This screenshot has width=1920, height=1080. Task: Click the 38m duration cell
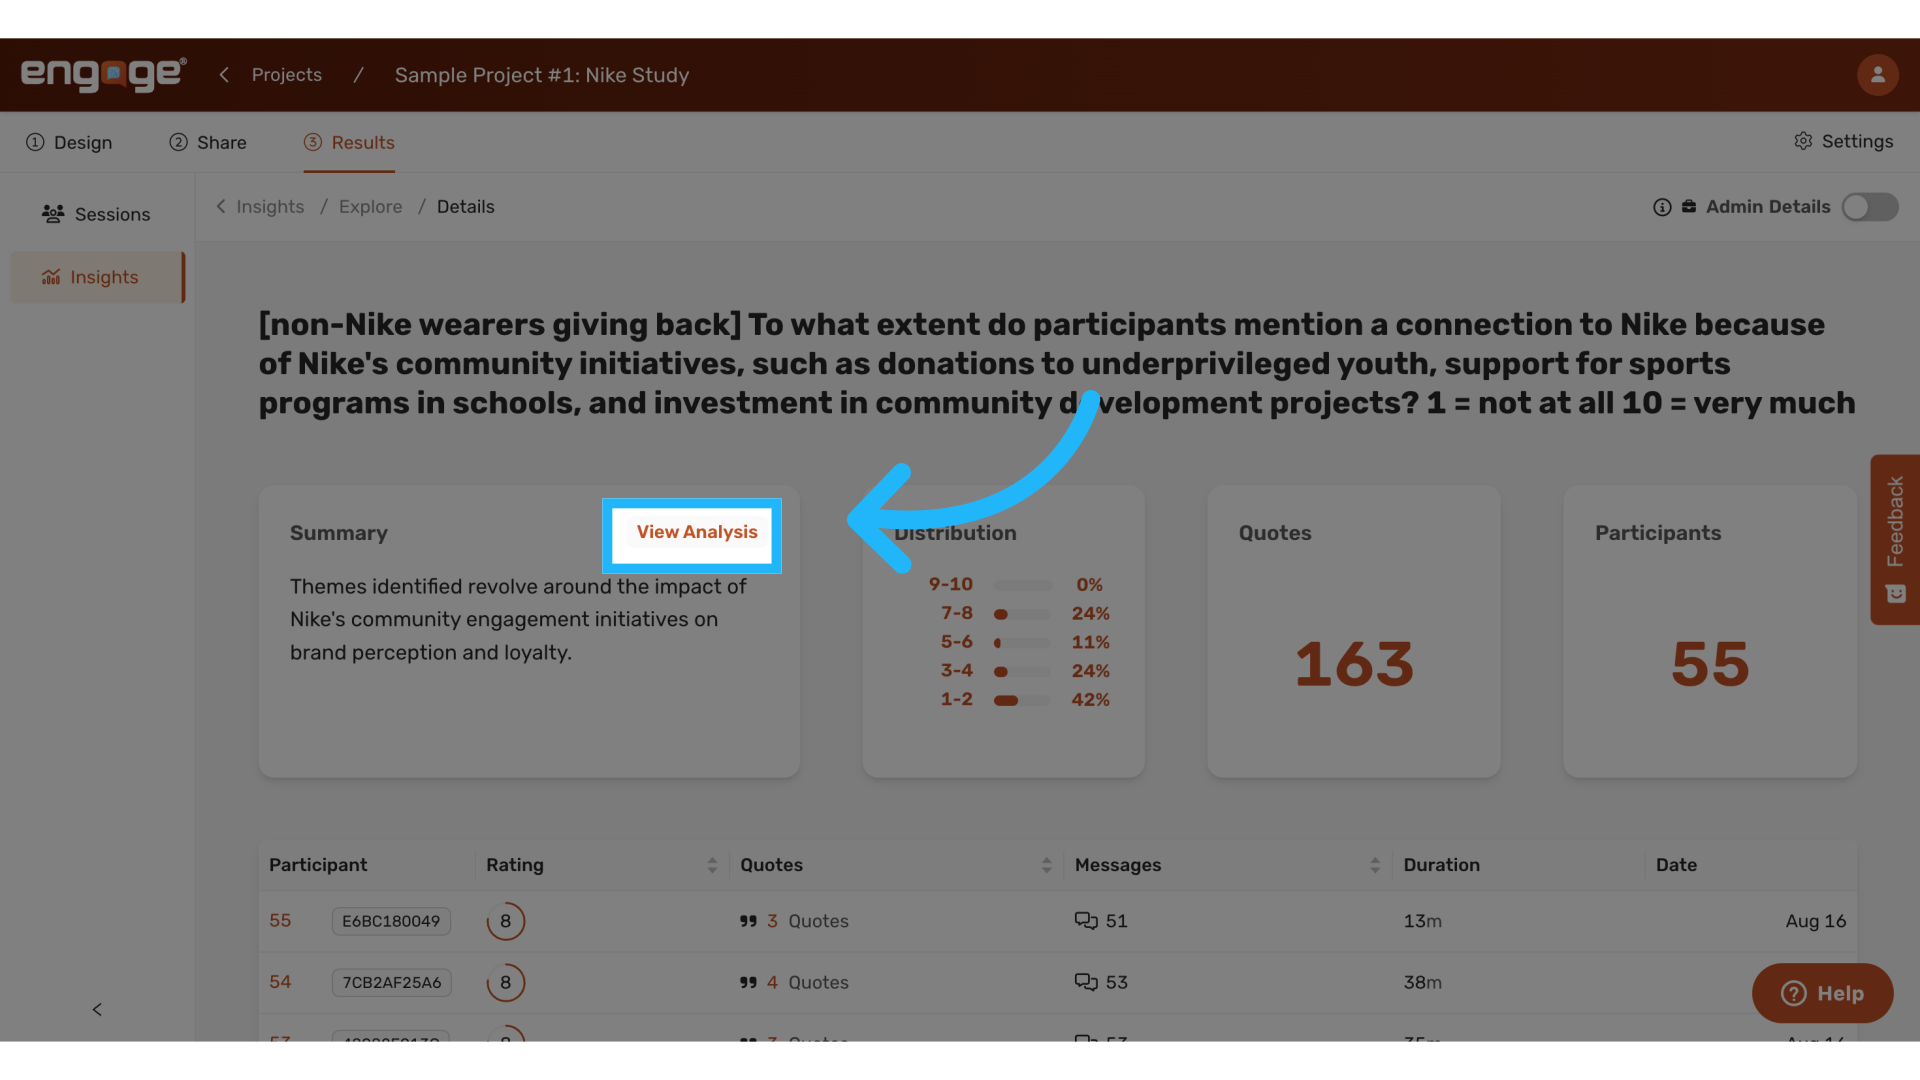click(x=1422, y=982)
